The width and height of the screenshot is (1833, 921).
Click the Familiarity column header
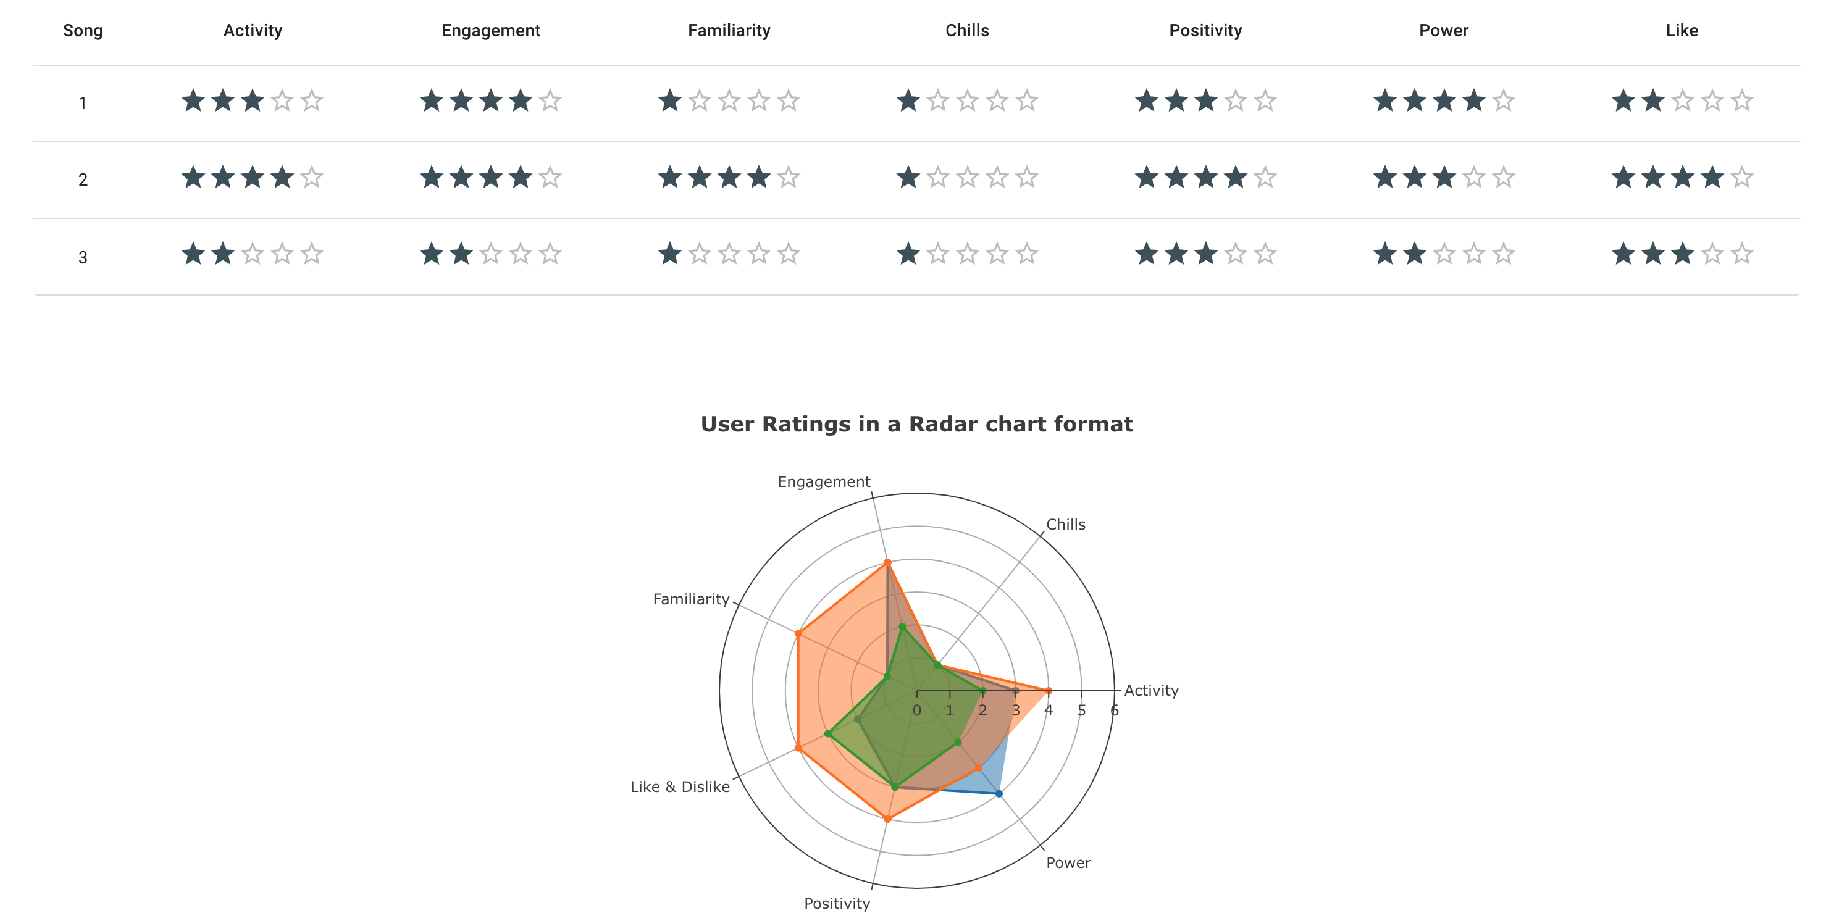coord(729,31)
